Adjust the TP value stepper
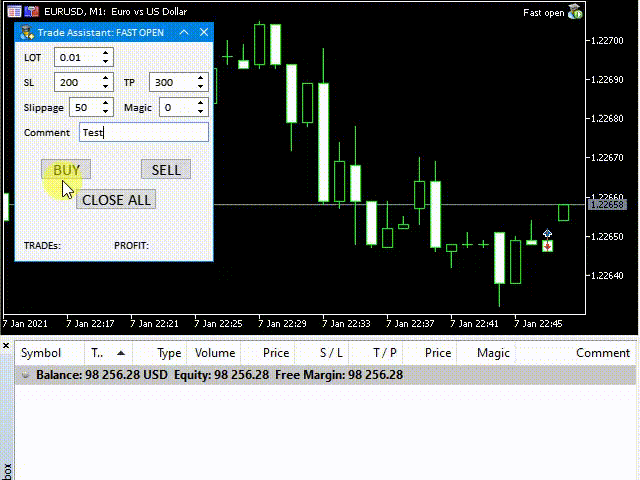The height and width of the screenshot is (480, 640). click(201, 82)
